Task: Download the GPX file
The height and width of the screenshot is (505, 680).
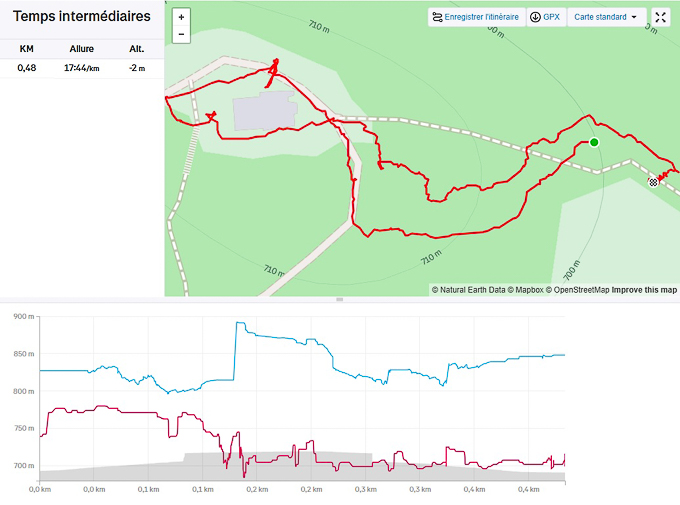Action: coord(545,17)
